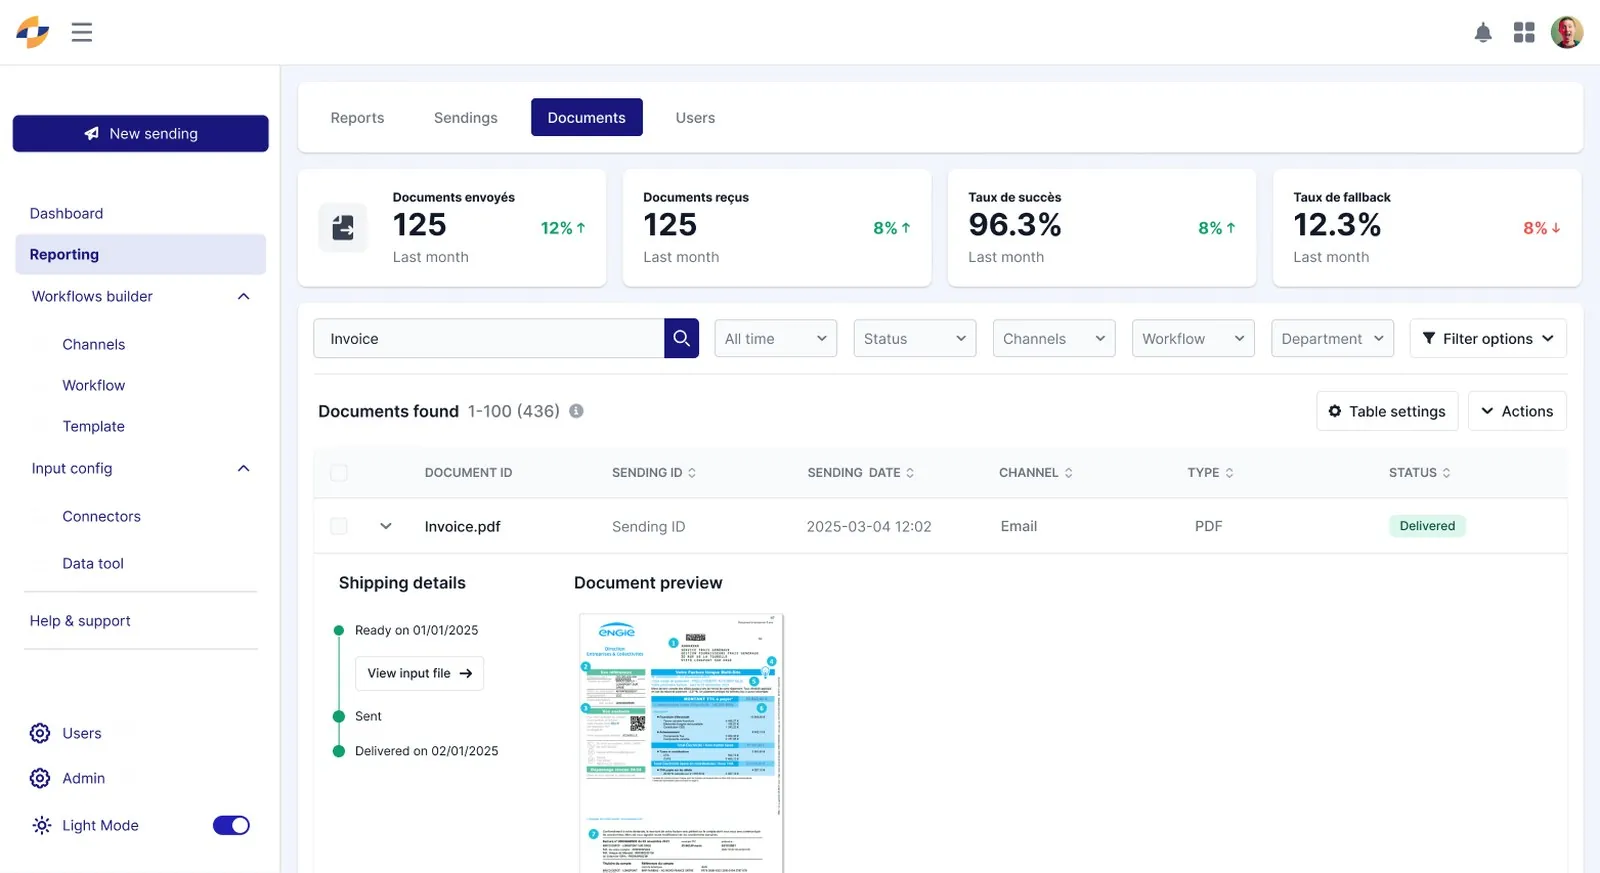Open the hamburger menu icon
1600x873 pixels.
coord(82,32)
